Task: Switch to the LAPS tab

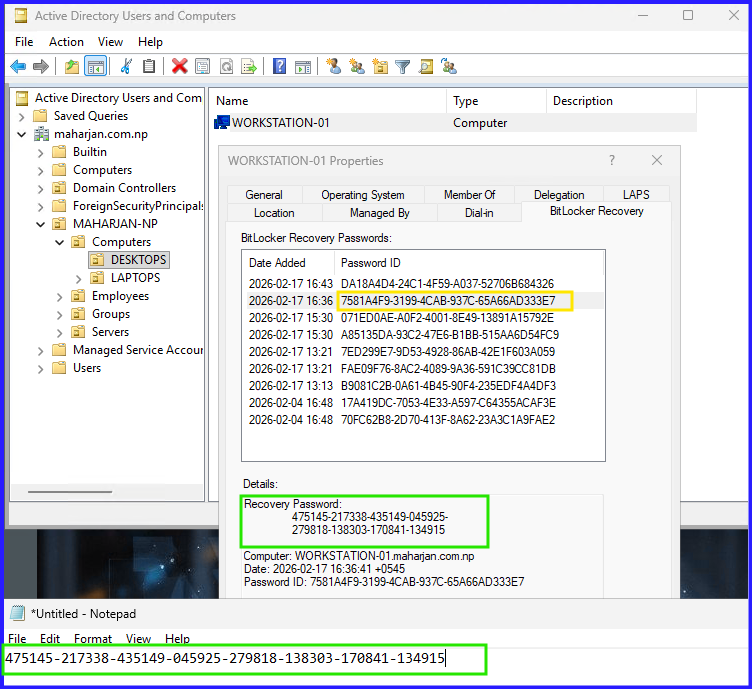Action: tap(636, 195)
